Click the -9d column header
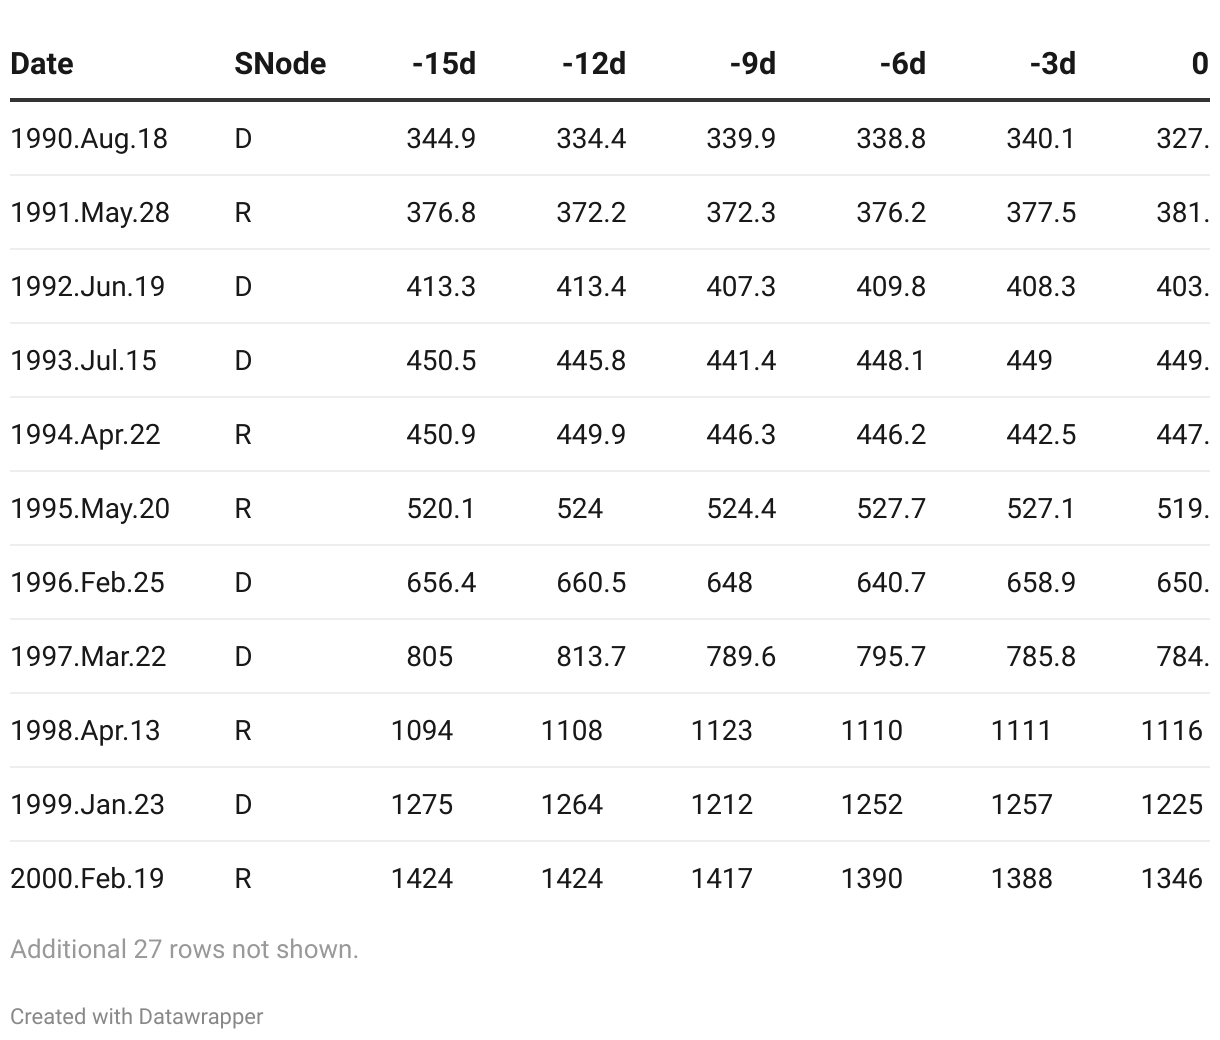Screen dimensions: 1220x1040 752,64
